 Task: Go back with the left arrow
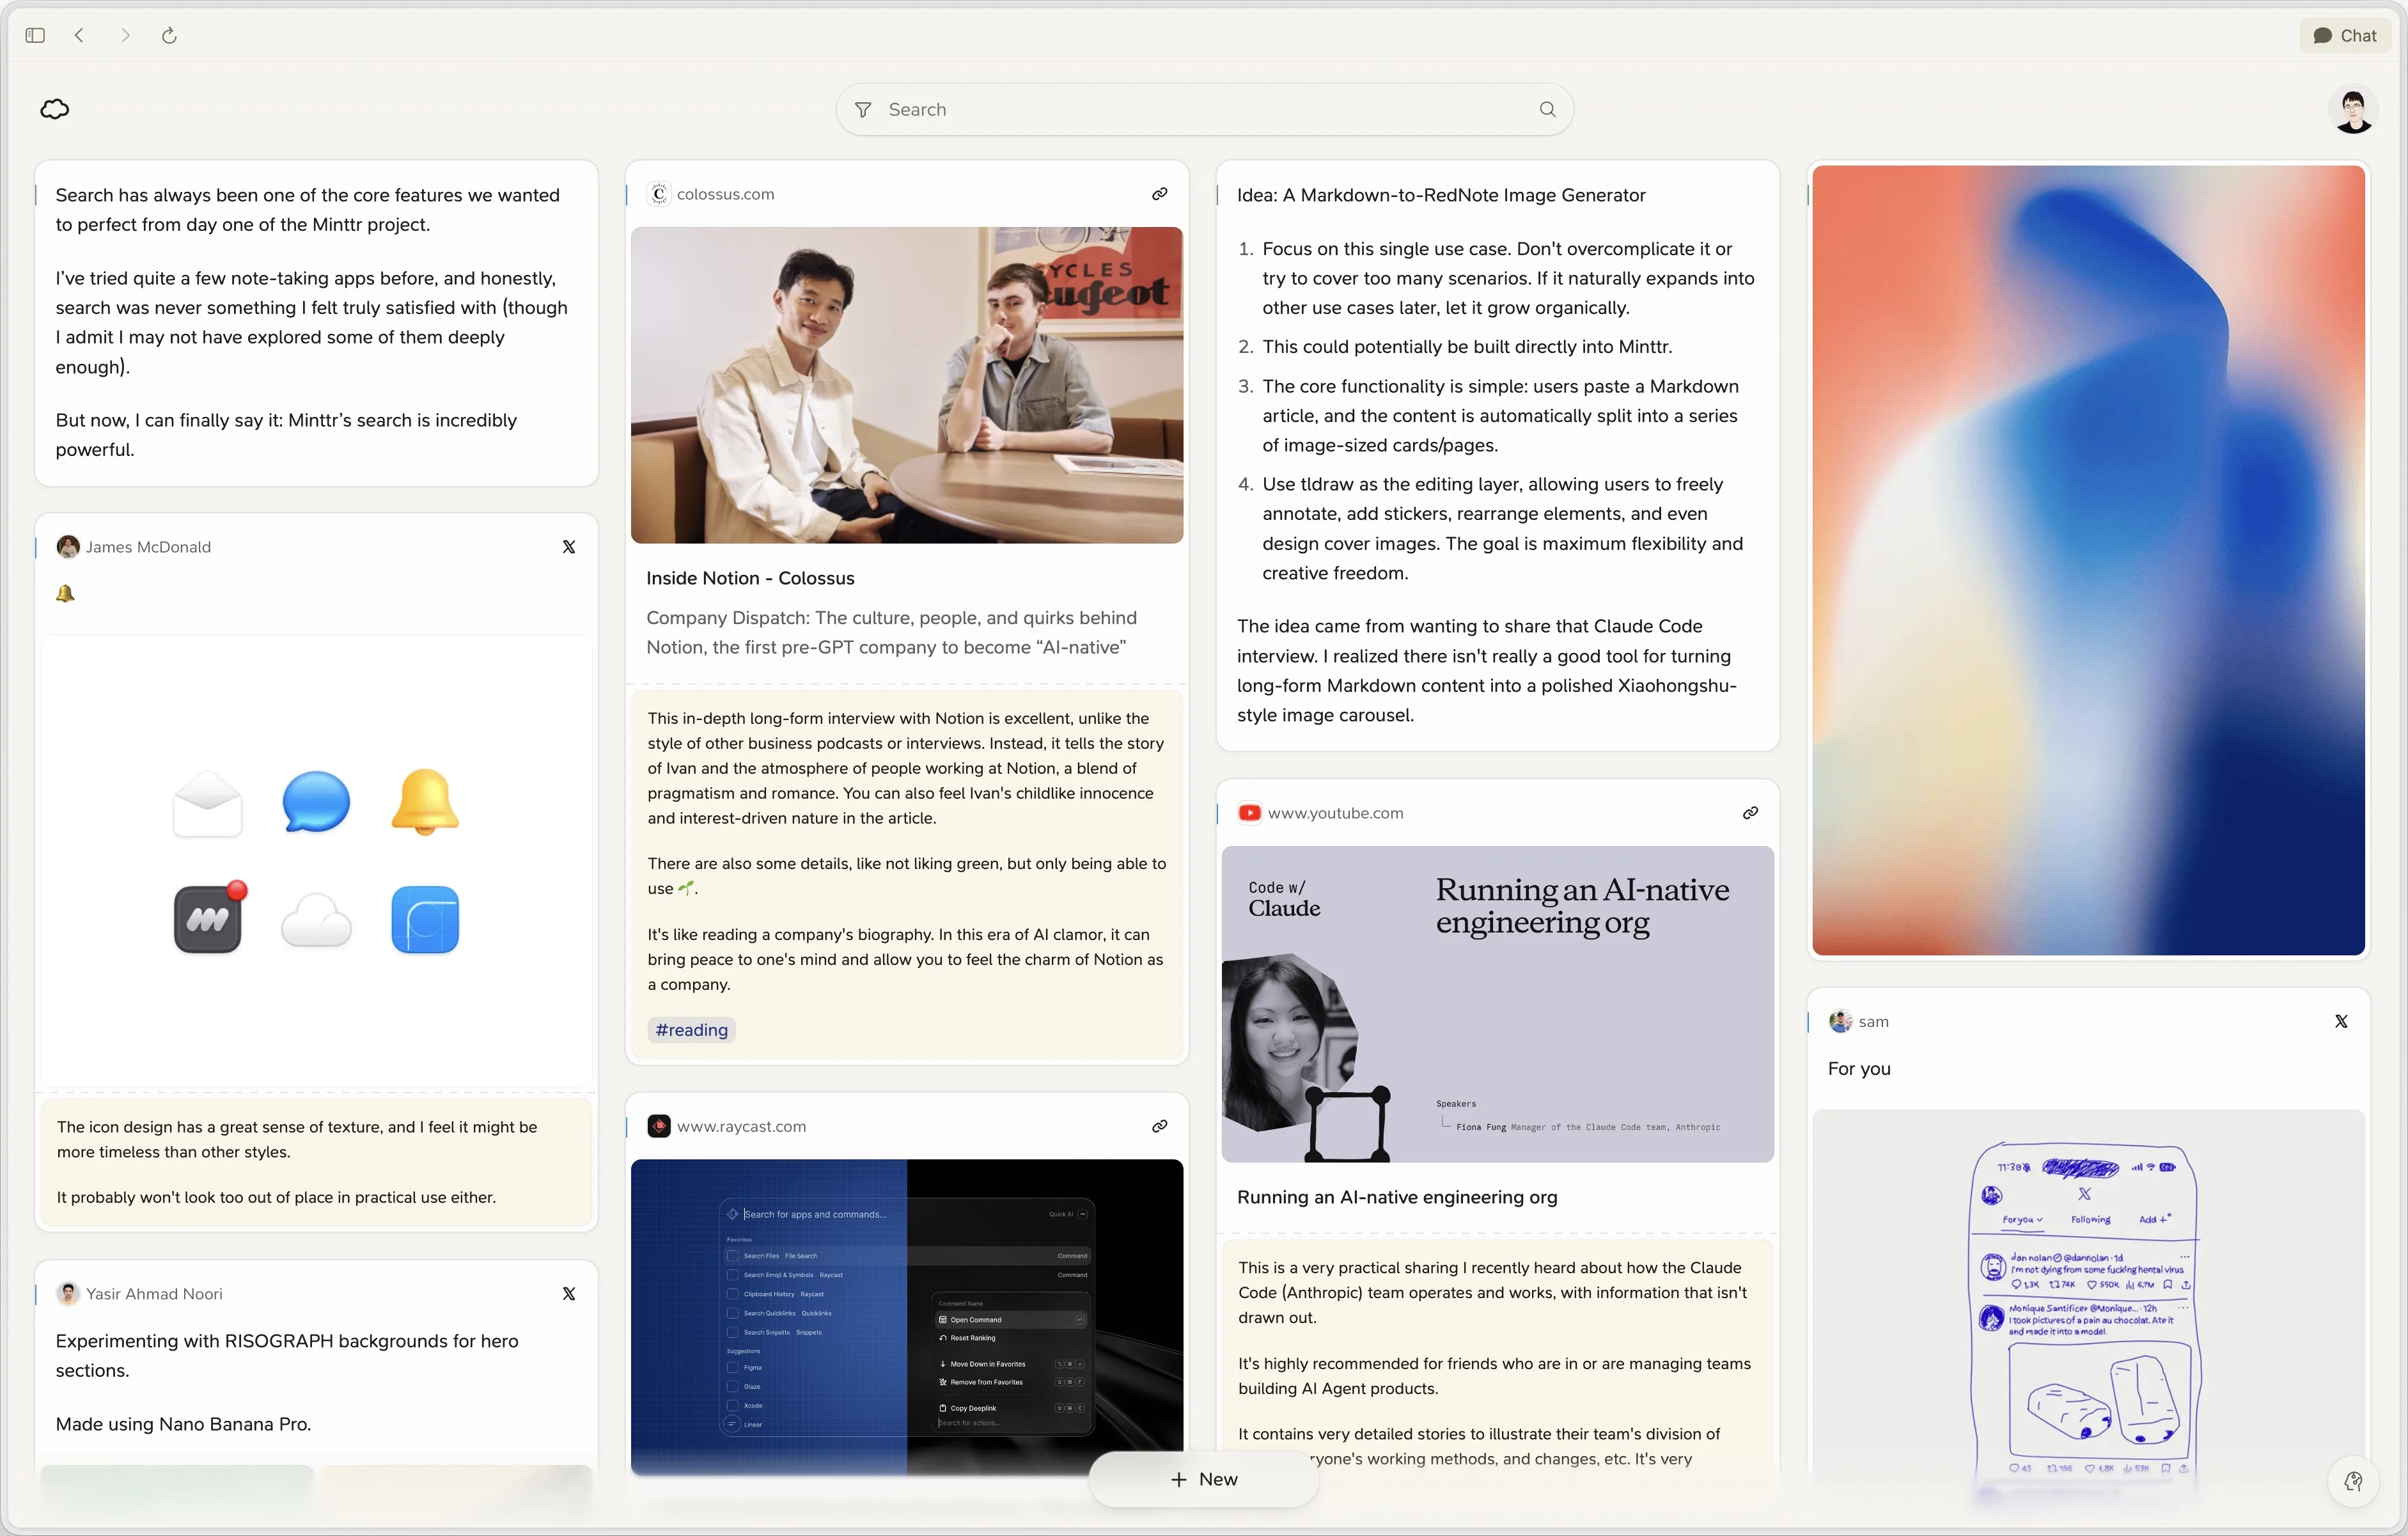point(79,36)
